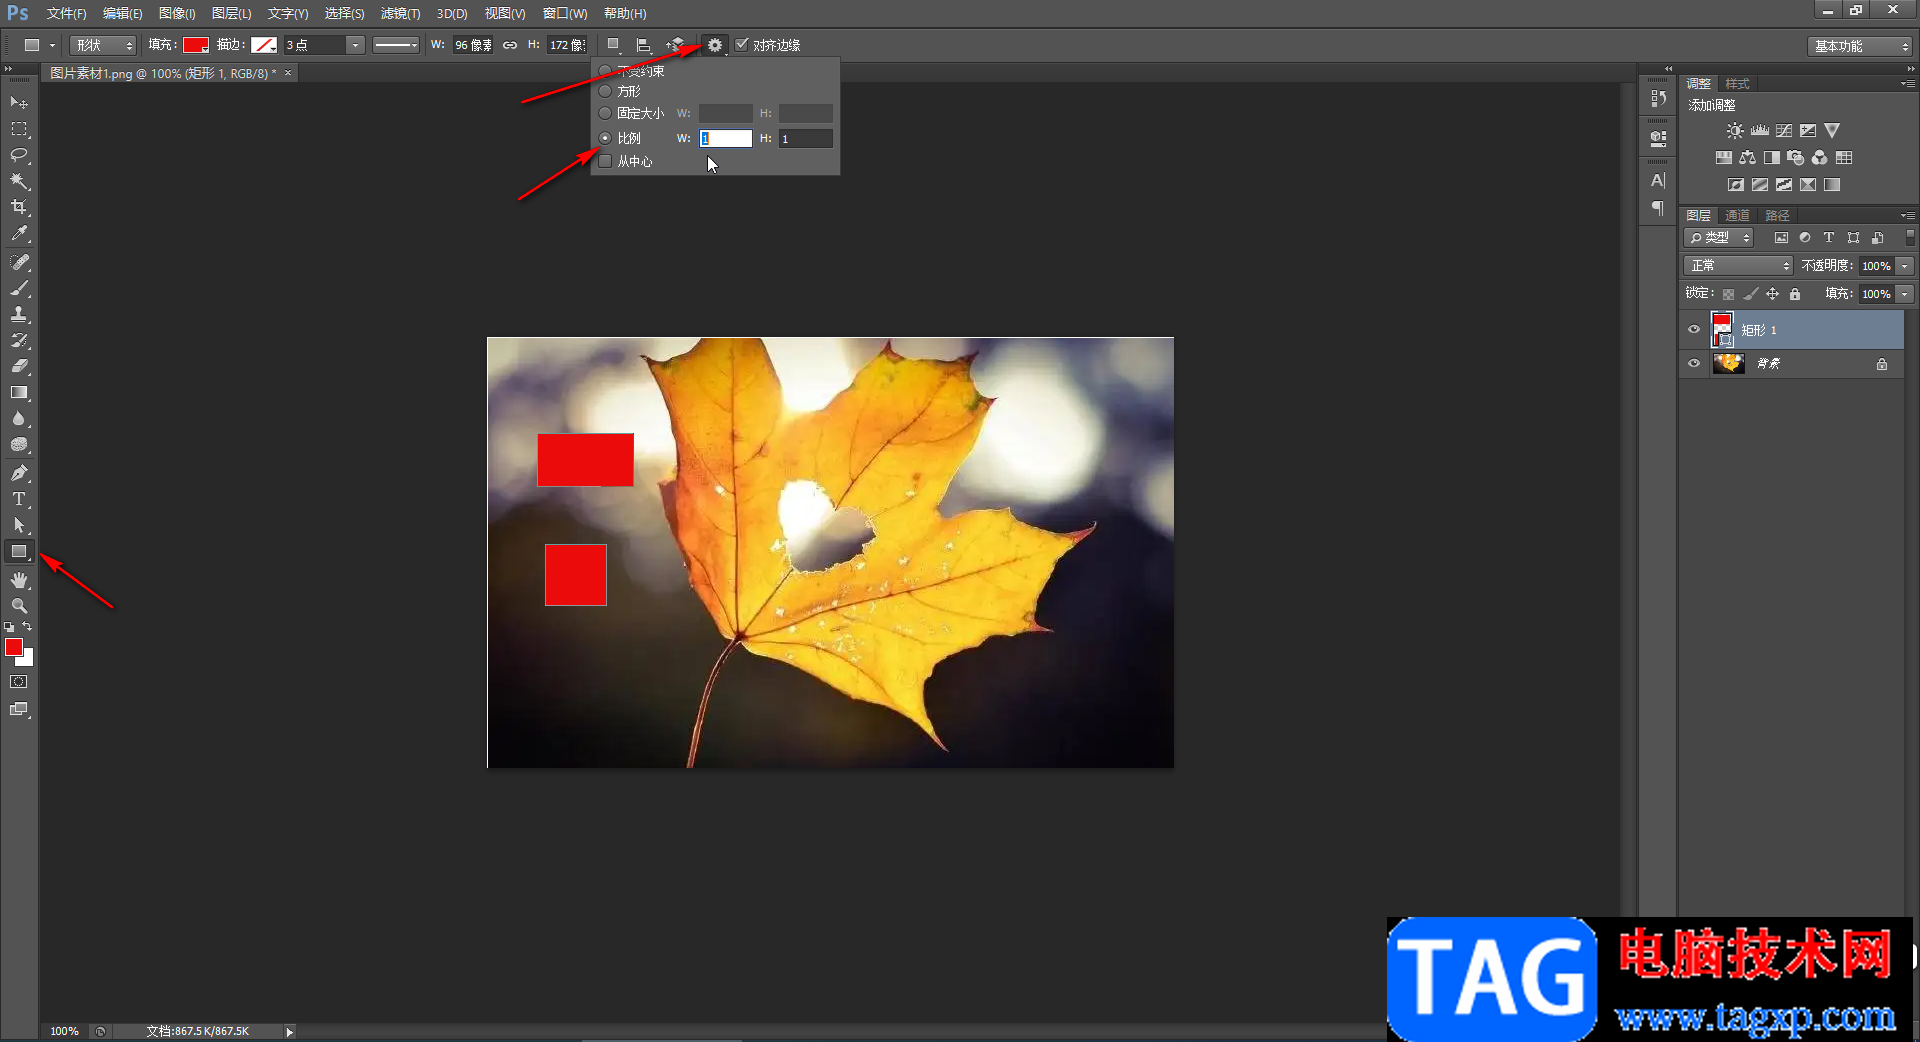Select the Gradient tool
Screen dimensions: 1920x1042
pos(19,393)
